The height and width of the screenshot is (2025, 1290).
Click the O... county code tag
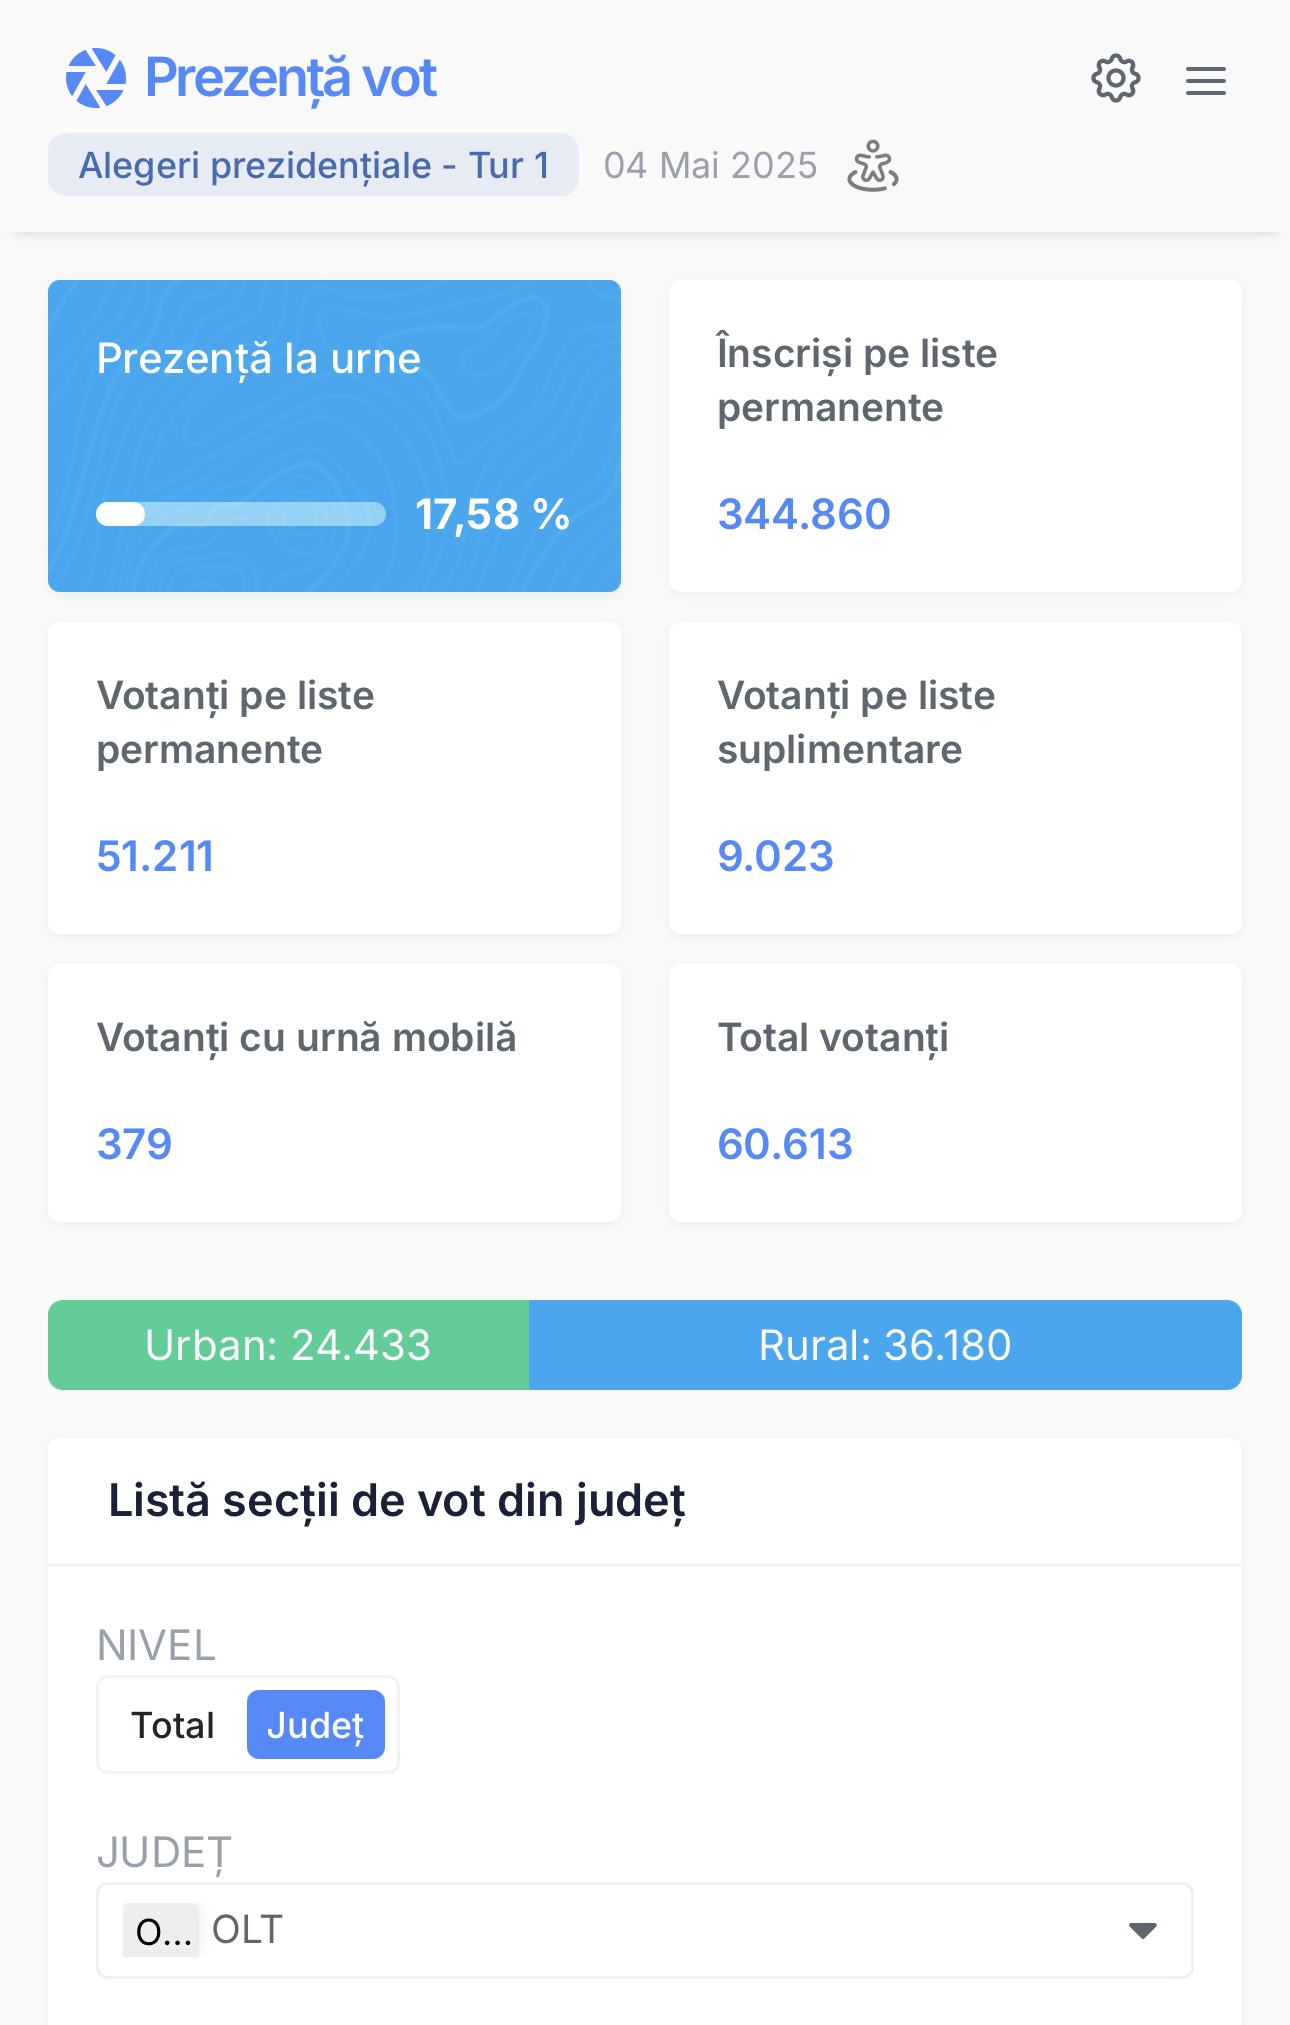pos(161,1930)
